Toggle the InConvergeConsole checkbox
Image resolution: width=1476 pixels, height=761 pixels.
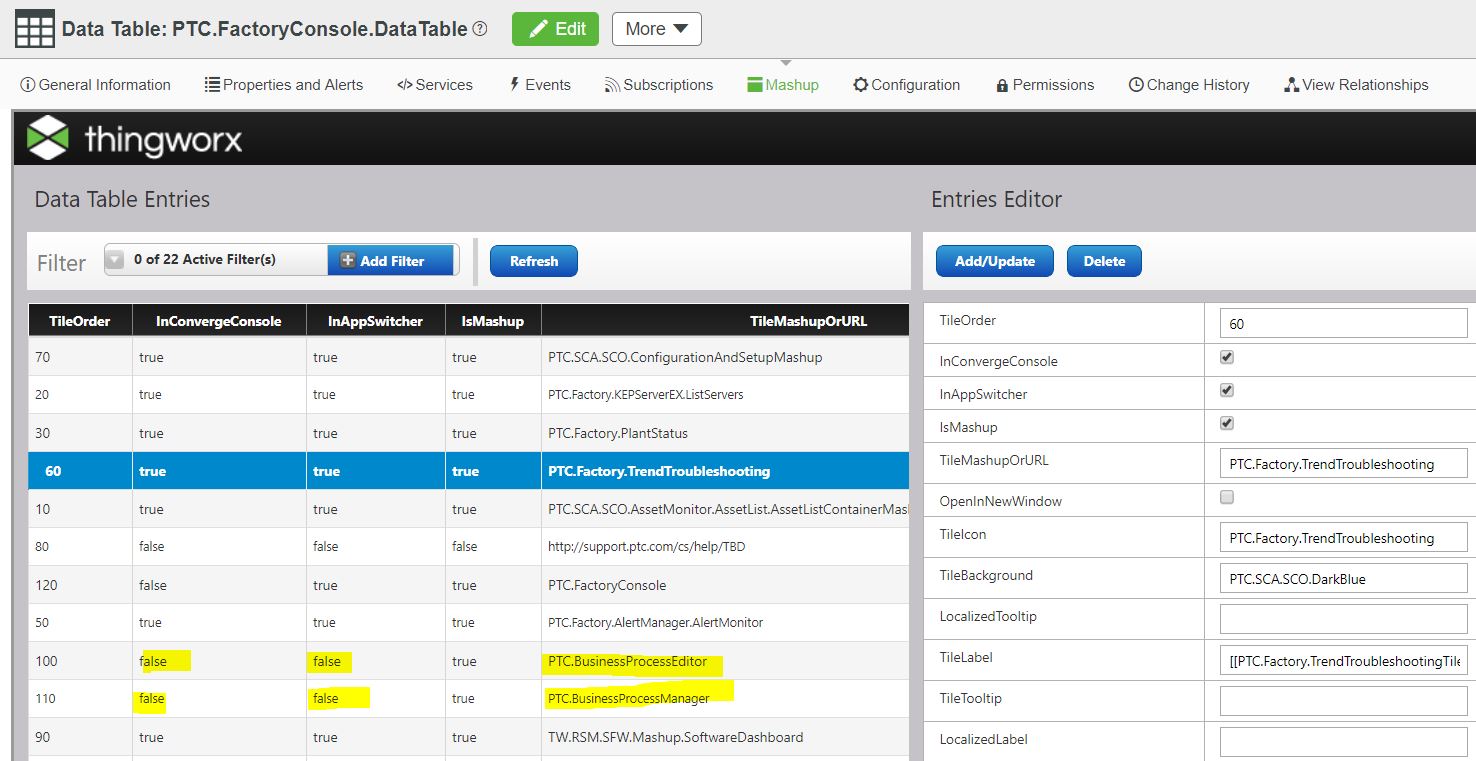tap(1227, 357)
